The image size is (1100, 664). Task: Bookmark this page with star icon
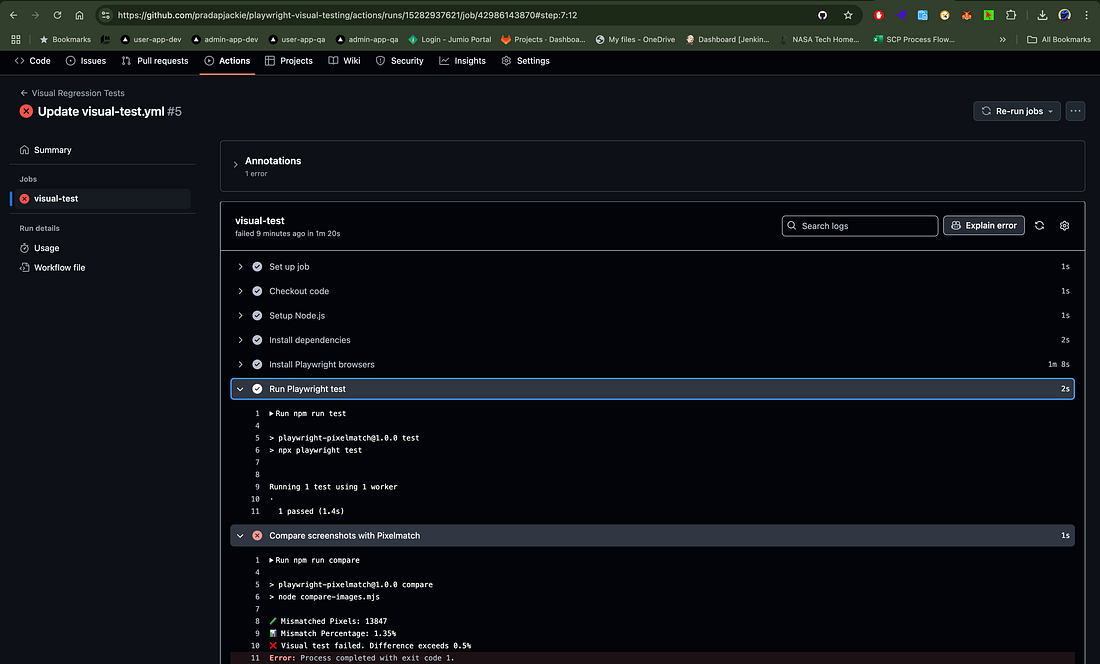pos(847,15)
